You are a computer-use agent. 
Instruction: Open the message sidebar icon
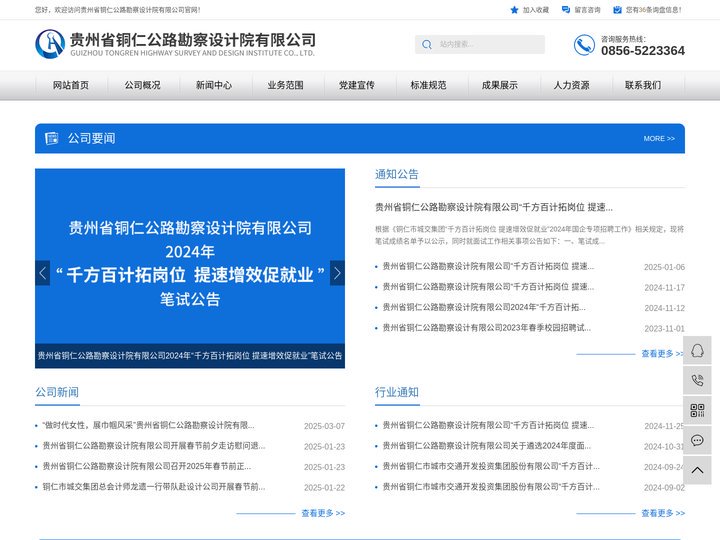pyautogui.click(x=697, y=440)
